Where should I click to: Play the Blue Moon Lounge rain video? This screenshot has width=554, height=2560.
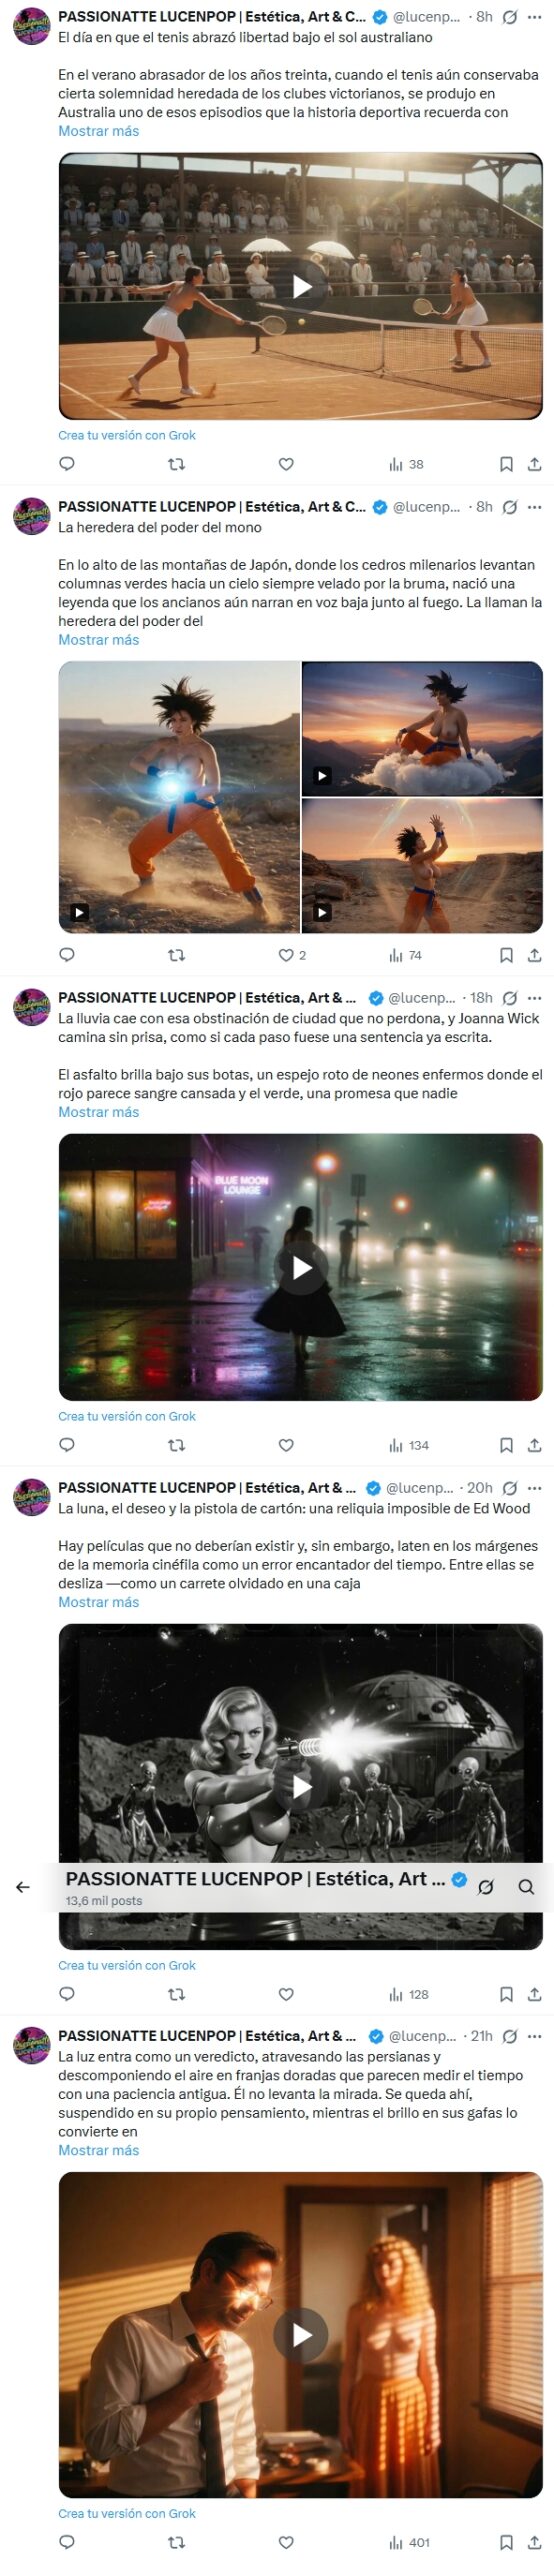tap(301, 1267)
